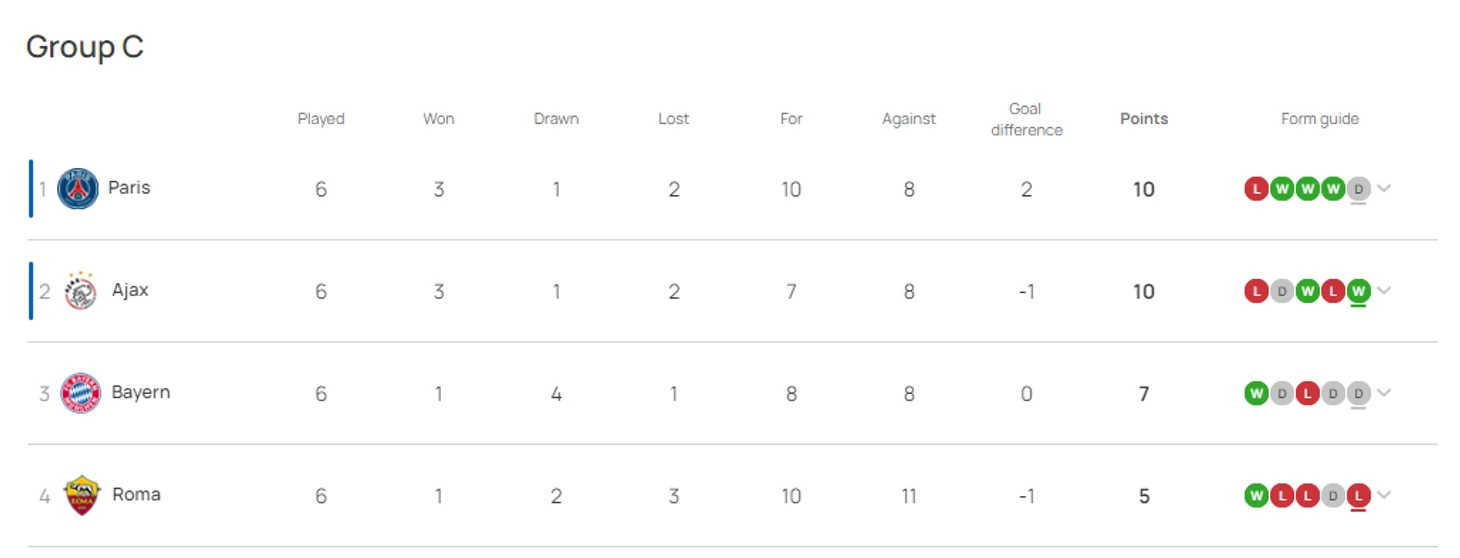1460x558 pixels.
Task: Click the Bayern Munich club crest
Action: [80, 393]
